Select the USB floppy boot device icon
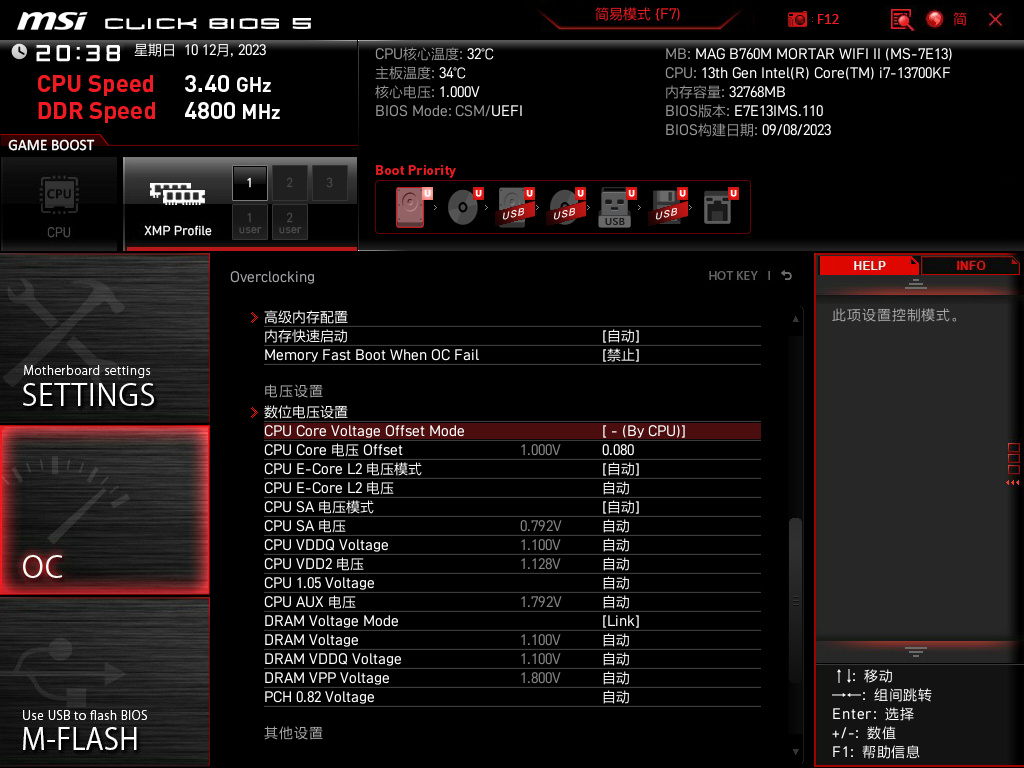This screenshot has height=768, width=1024. (x=667, y=207)
